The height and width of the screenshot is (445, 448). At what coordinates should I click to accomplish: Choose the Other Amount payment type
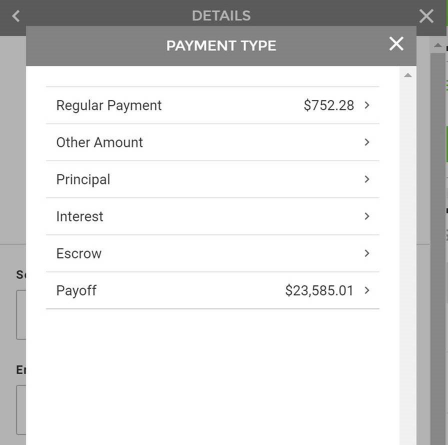pyautogui.click(x=213, y=142)
